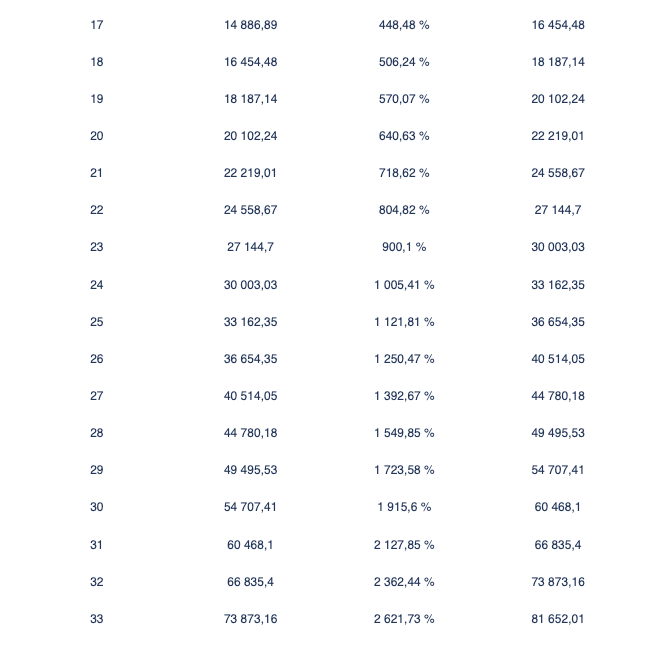Select the 1 121,81 % cell

[404, 322]
